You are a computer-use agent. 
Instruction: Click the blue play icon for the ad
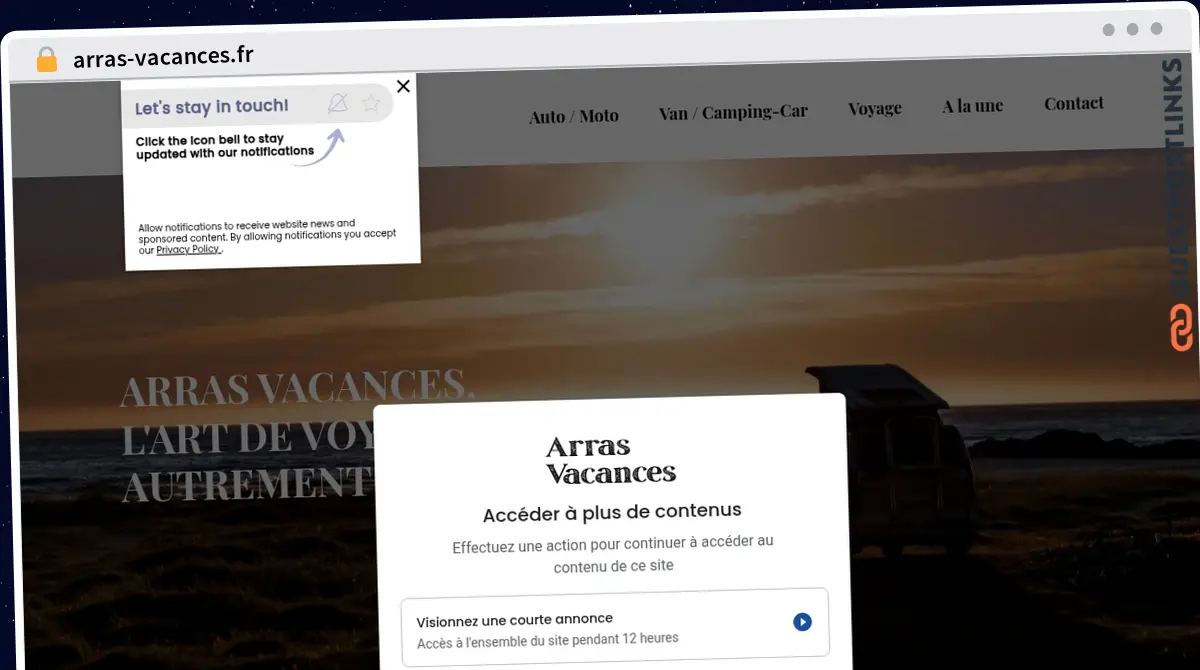coord(802,622)
